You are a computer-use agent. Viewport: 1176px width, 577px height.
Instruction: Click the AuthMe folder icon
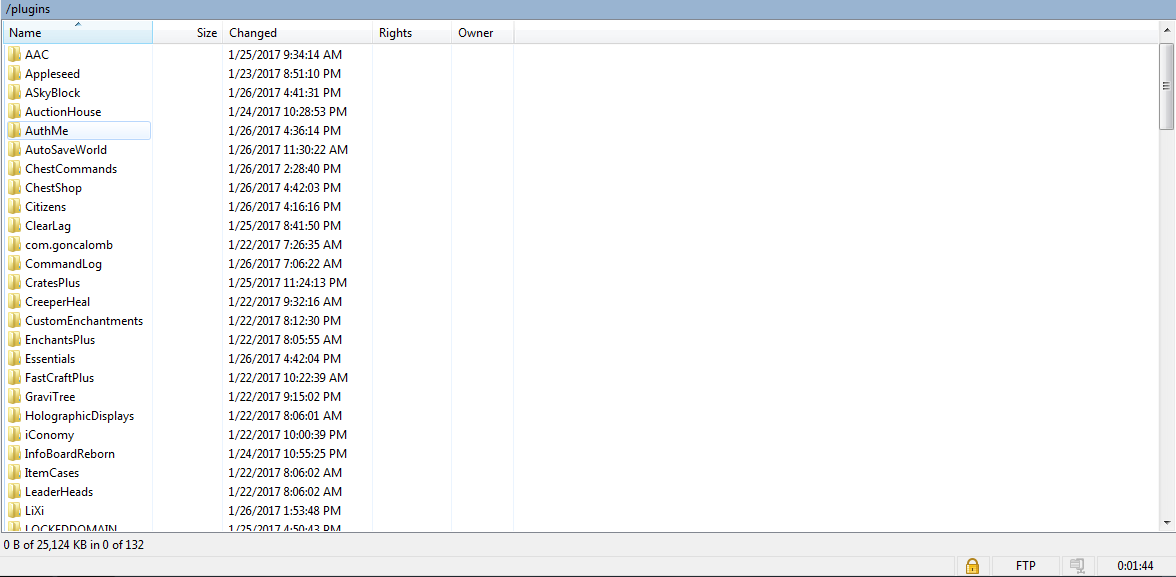14,131
